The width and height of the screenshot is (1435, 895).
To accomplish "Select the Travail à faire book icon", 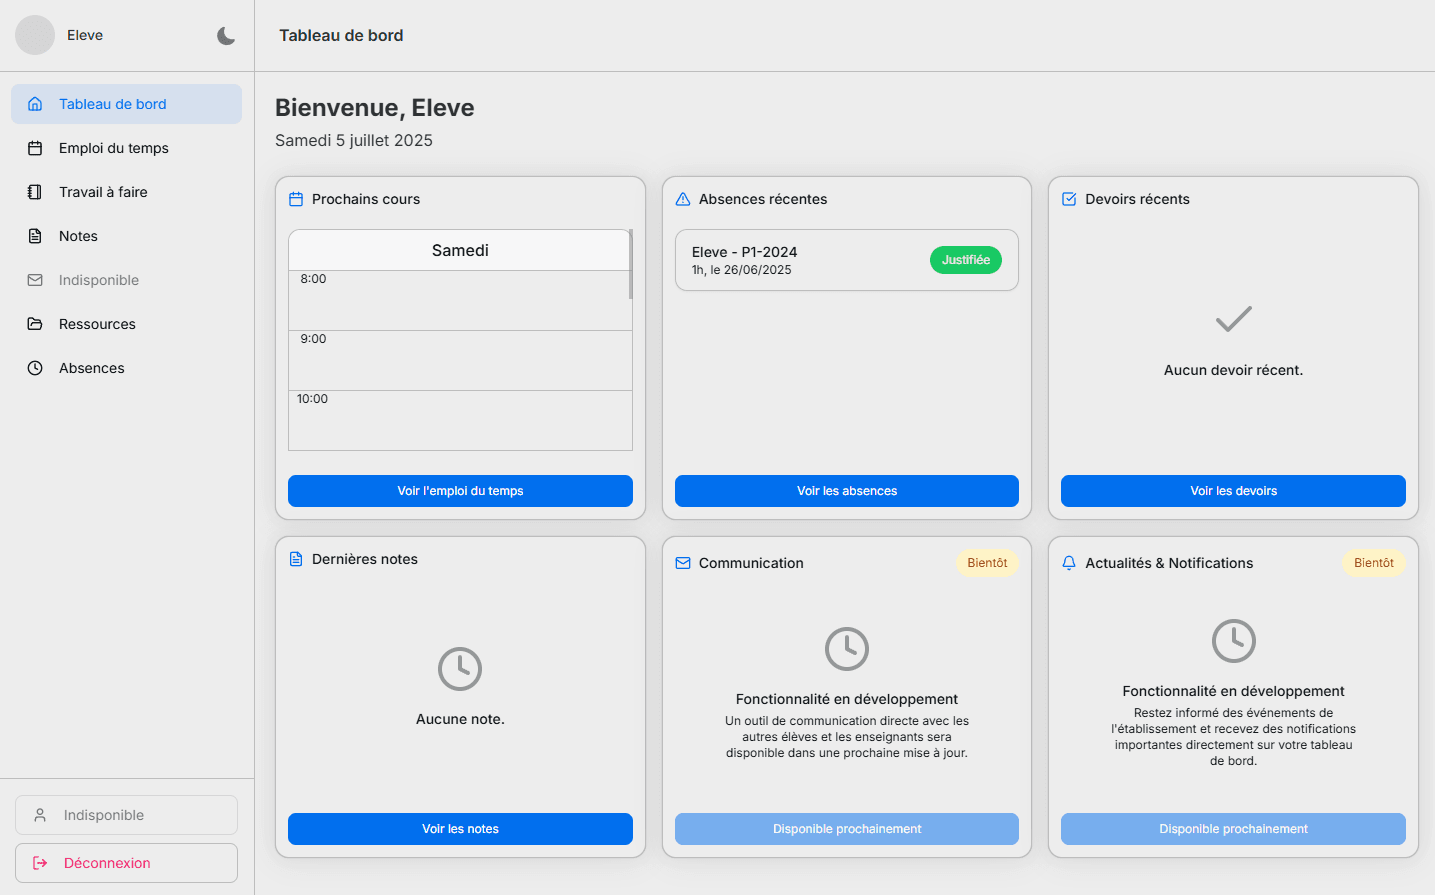I will pyautogui.click(x=34, y=192).
